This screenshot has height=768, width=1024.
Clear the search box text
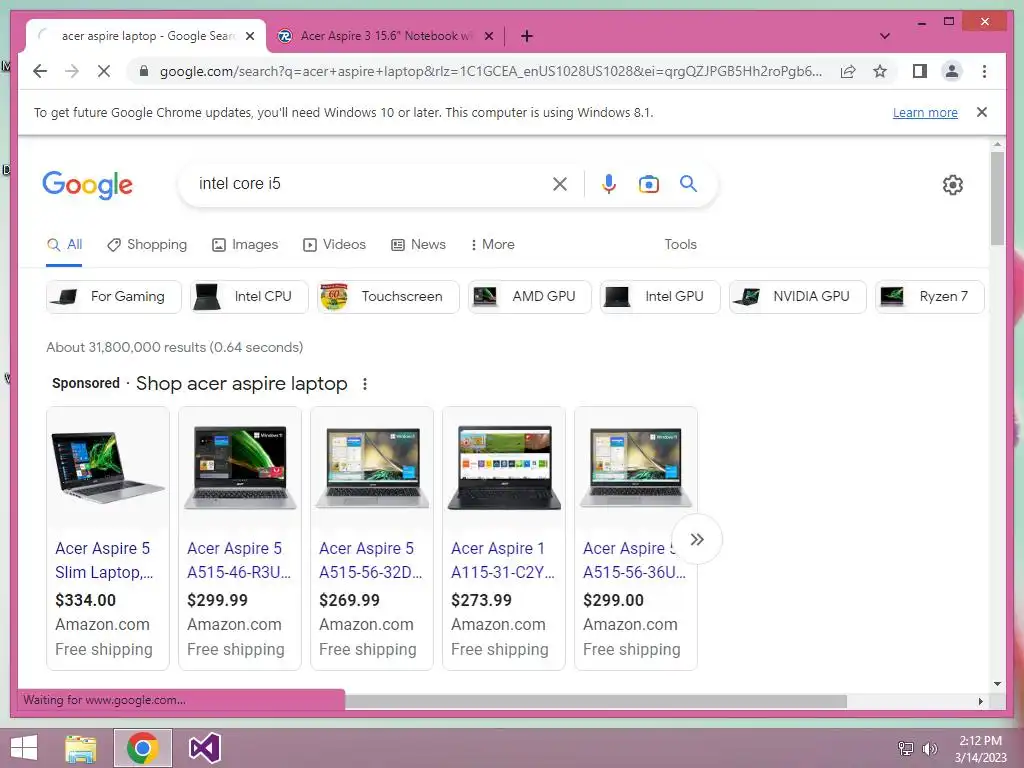click(x=560, y=184)
